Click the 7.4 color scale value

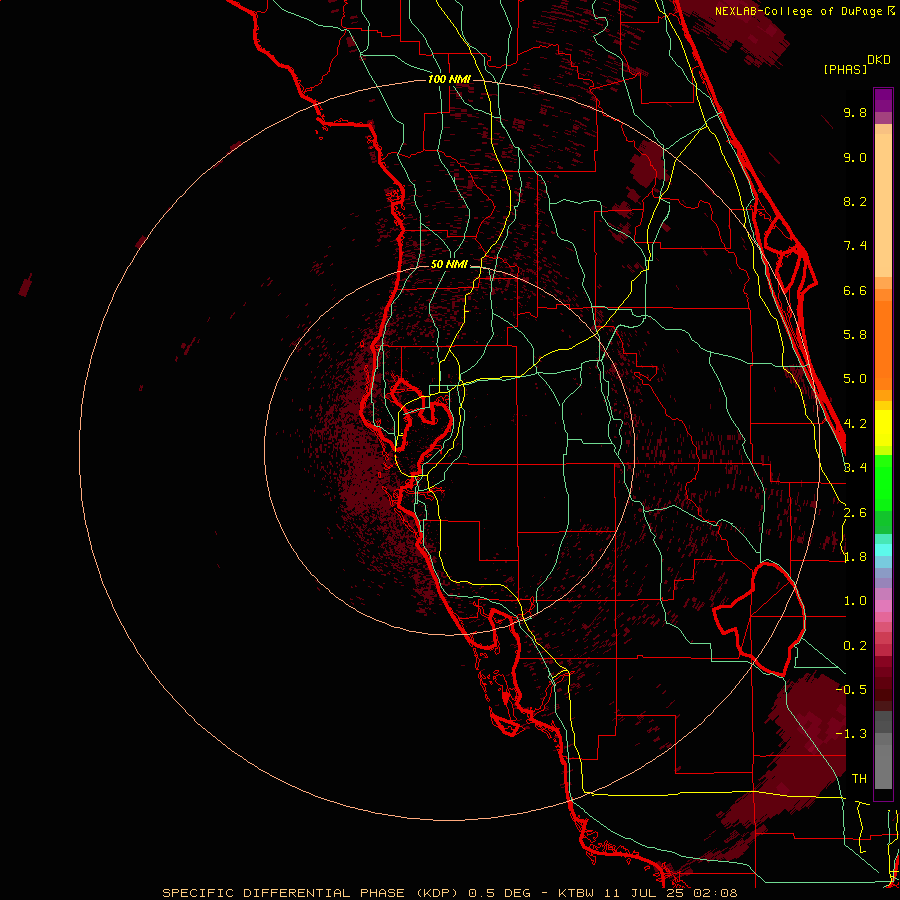coord(855,246)
